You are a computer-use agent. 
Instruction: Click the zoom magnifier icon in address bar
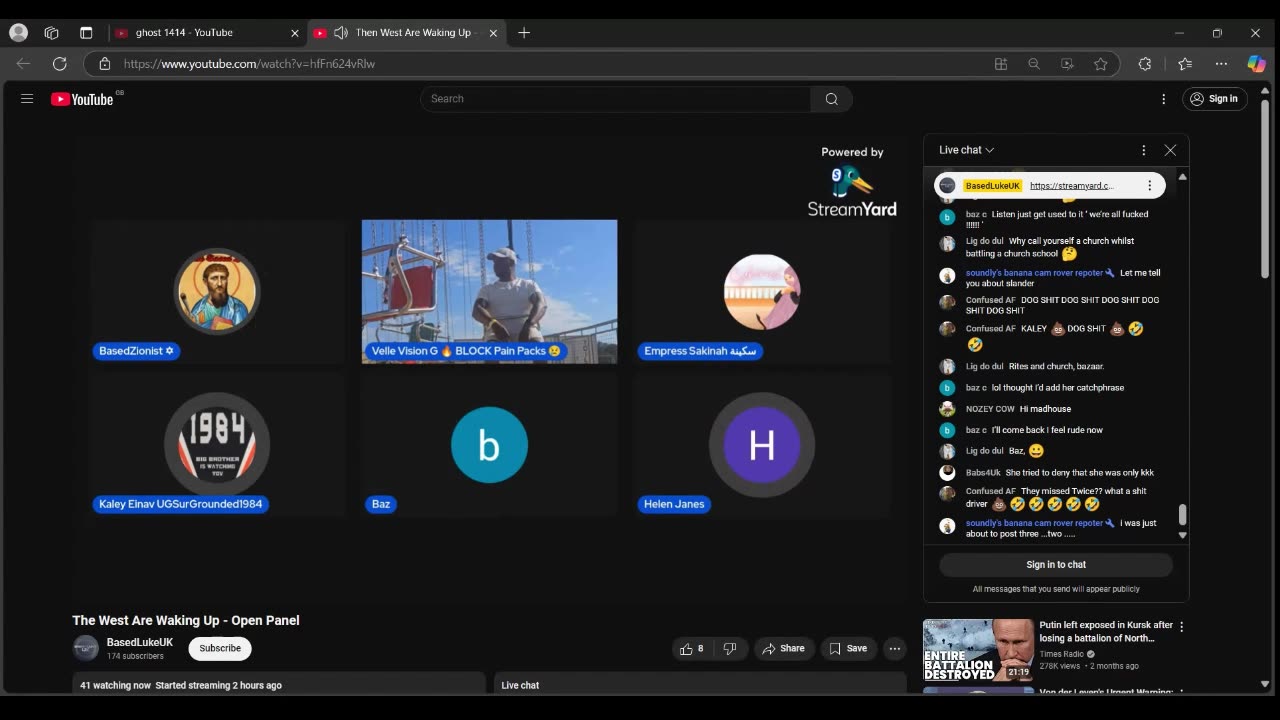(x=1034, y=64)
